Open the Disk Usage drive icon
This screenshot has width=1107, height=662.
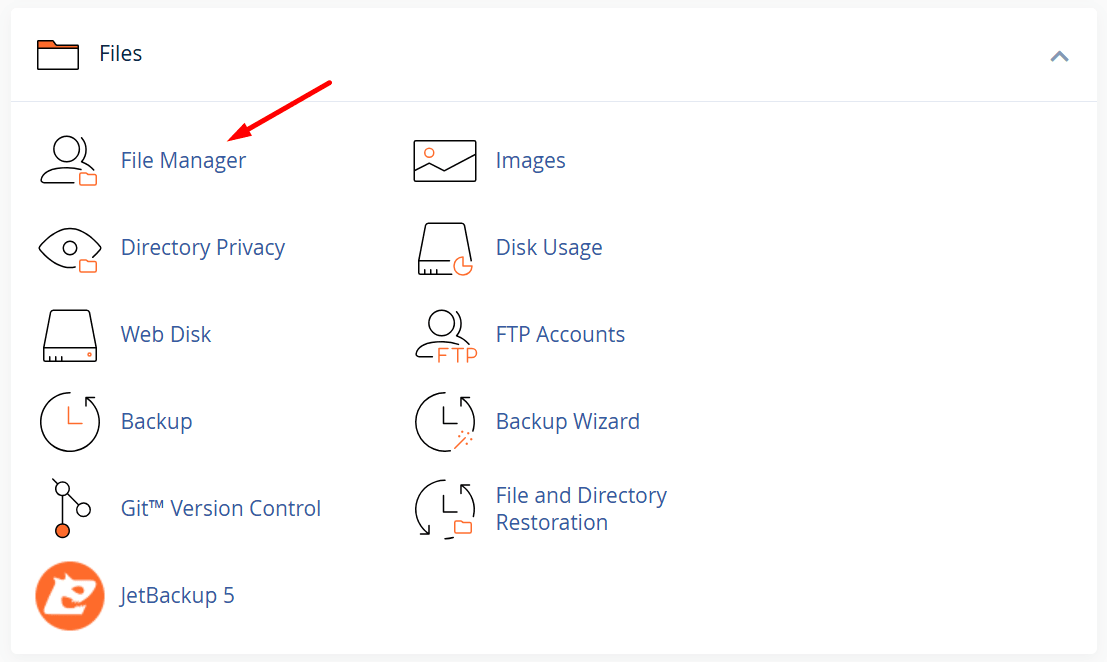point(445,249)
